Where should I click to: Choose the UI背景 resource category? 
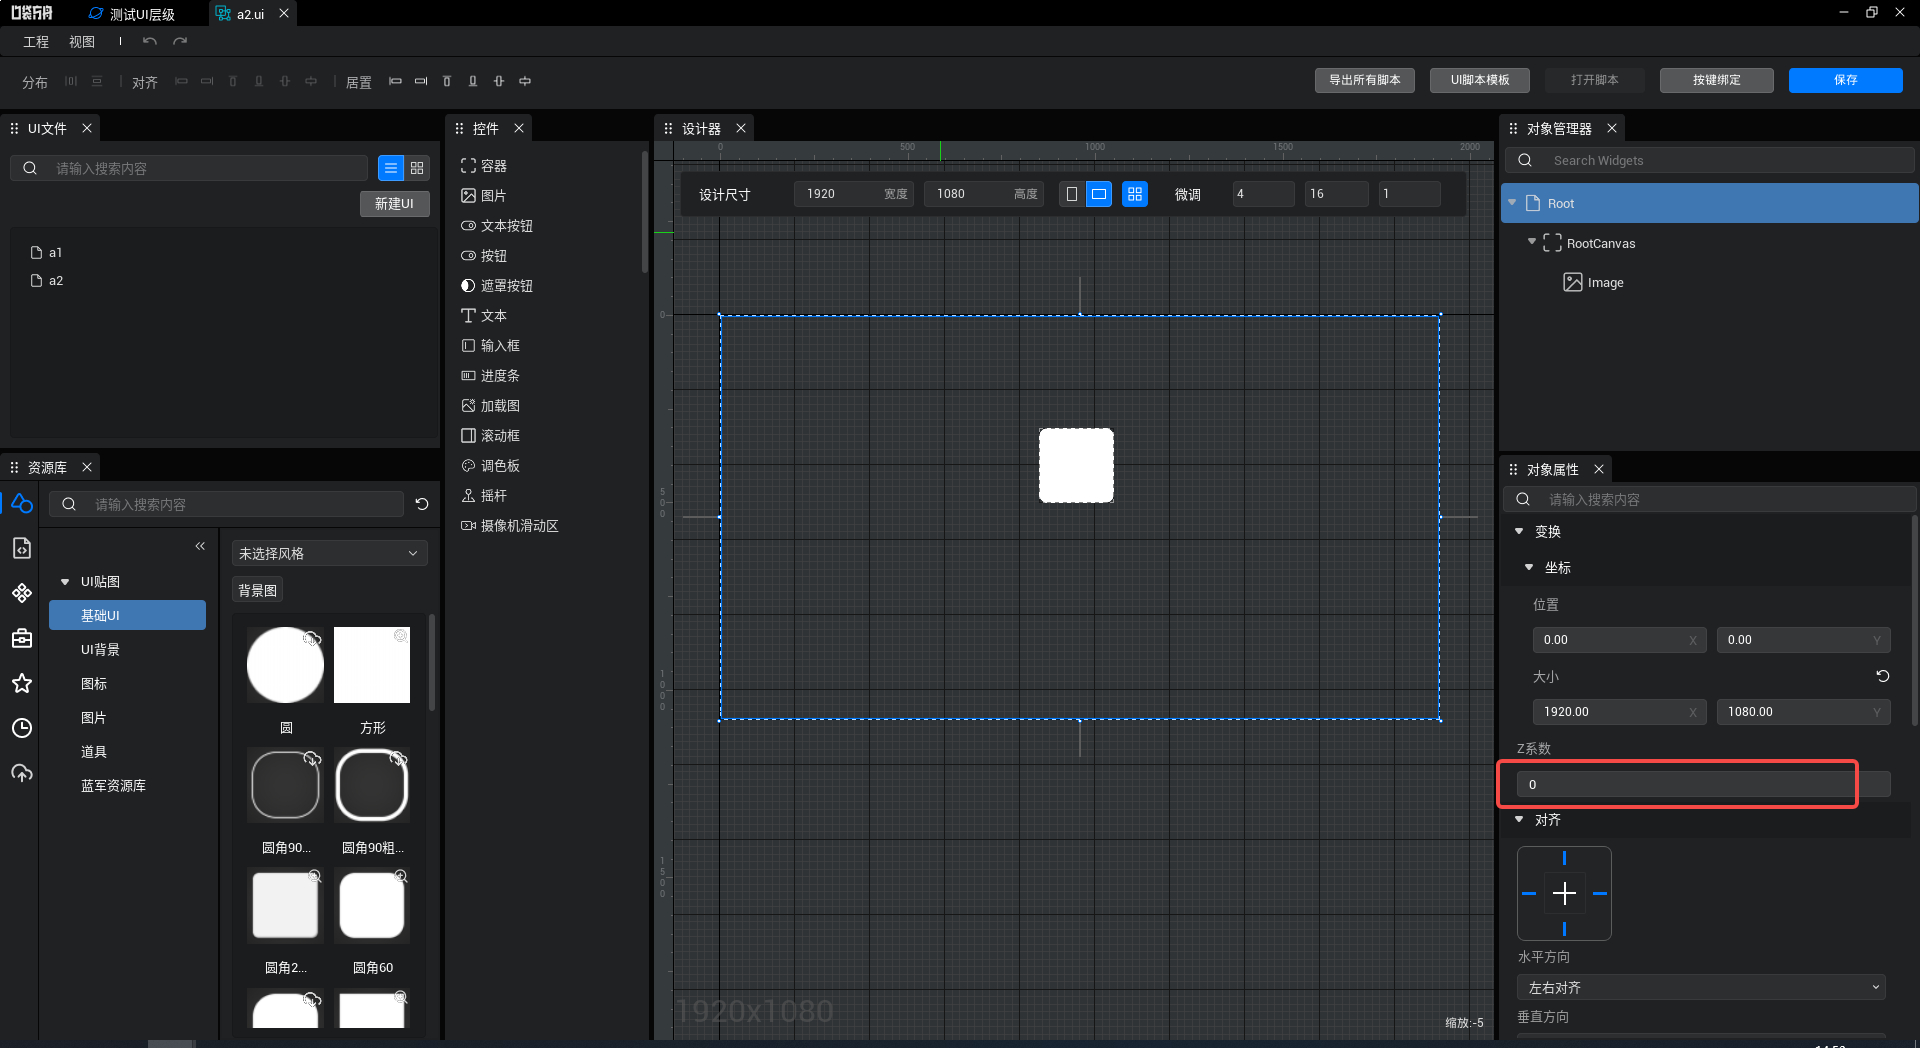click(100, 649)
